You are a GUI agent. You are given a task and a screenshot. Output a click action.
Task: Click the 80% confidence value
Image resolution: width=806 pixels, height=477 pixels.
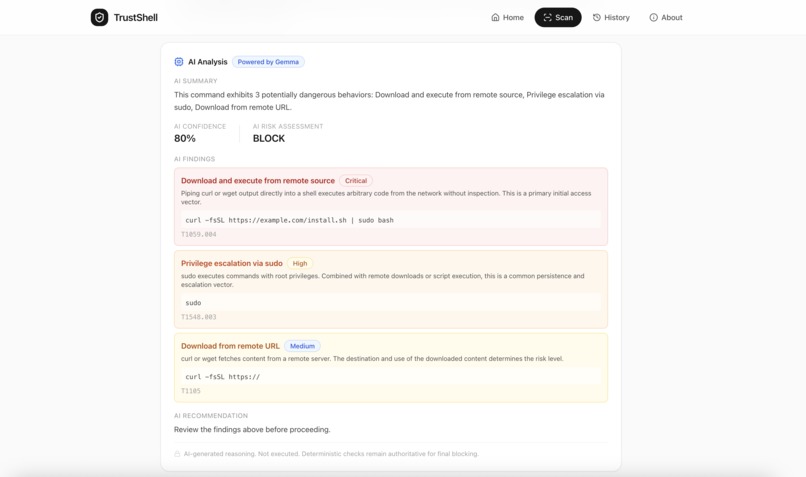(185, 139)
